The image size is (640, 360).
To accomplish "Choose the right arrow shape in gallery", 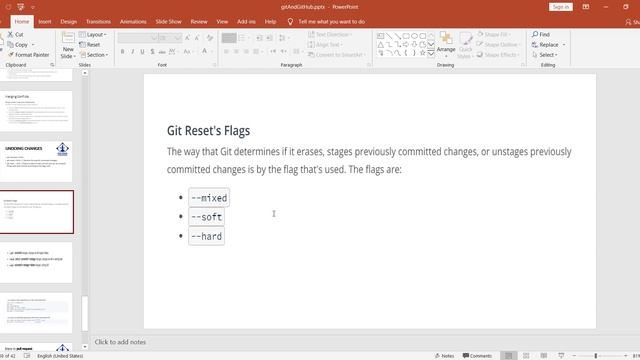I will click(406, 44).
